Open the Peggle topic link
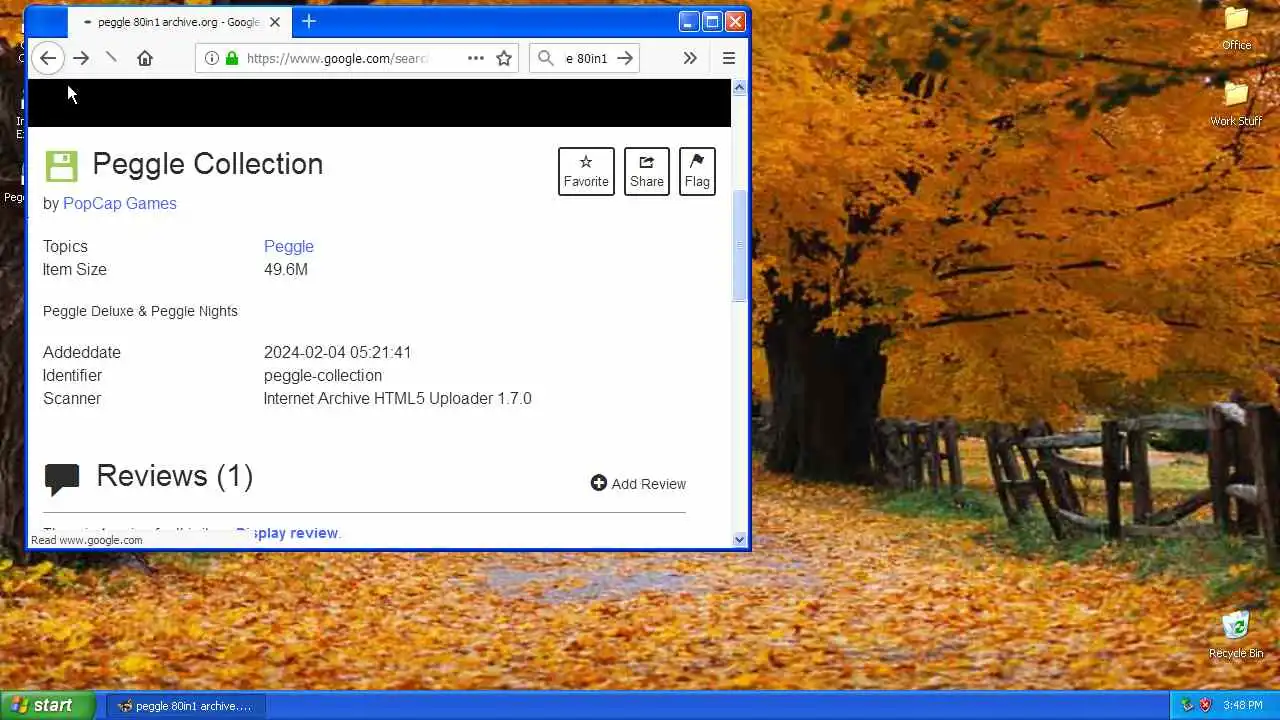This screenshot has width=1280, height=720. pyautogui.click(x=289, y=246)
